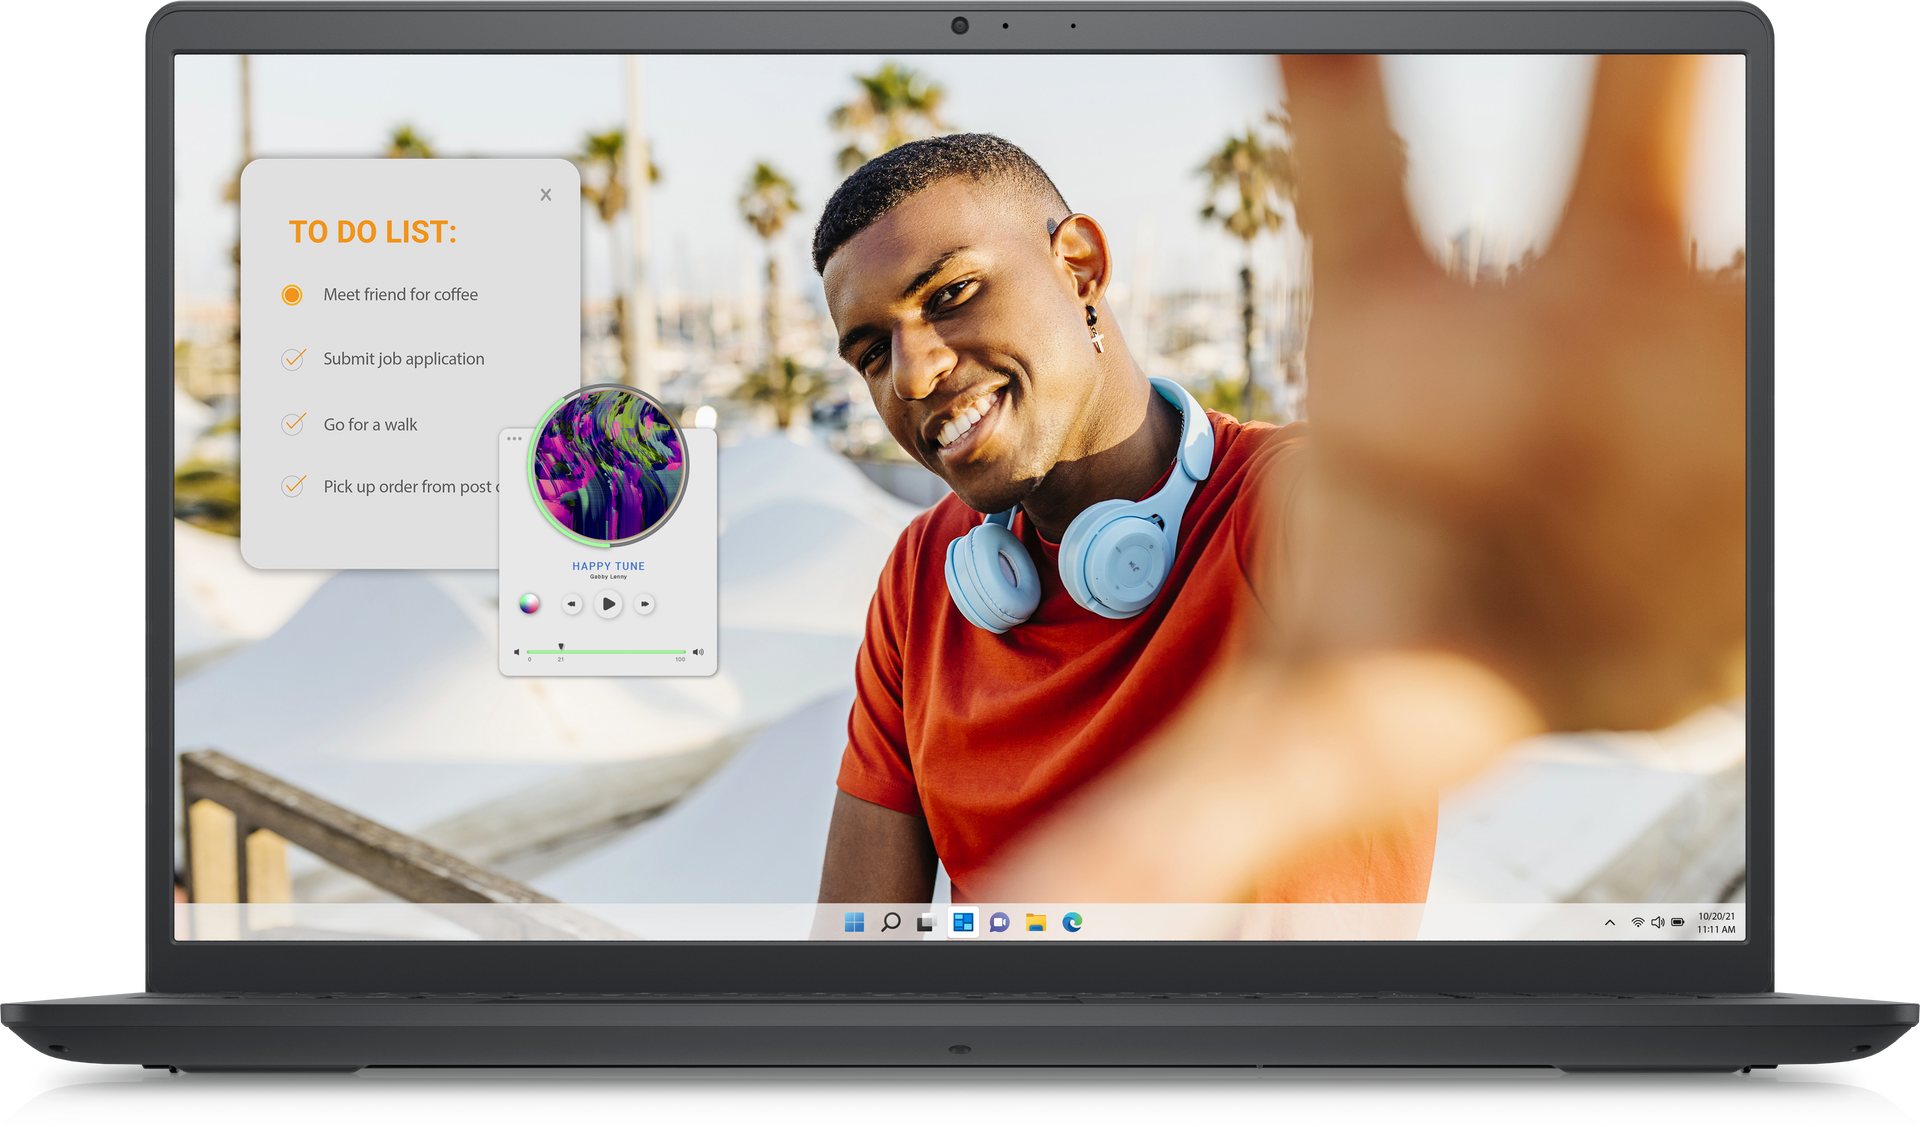Open the Widgets panel icon
The width and height of the screenshot is (1920, 1127).
(963, 922)
